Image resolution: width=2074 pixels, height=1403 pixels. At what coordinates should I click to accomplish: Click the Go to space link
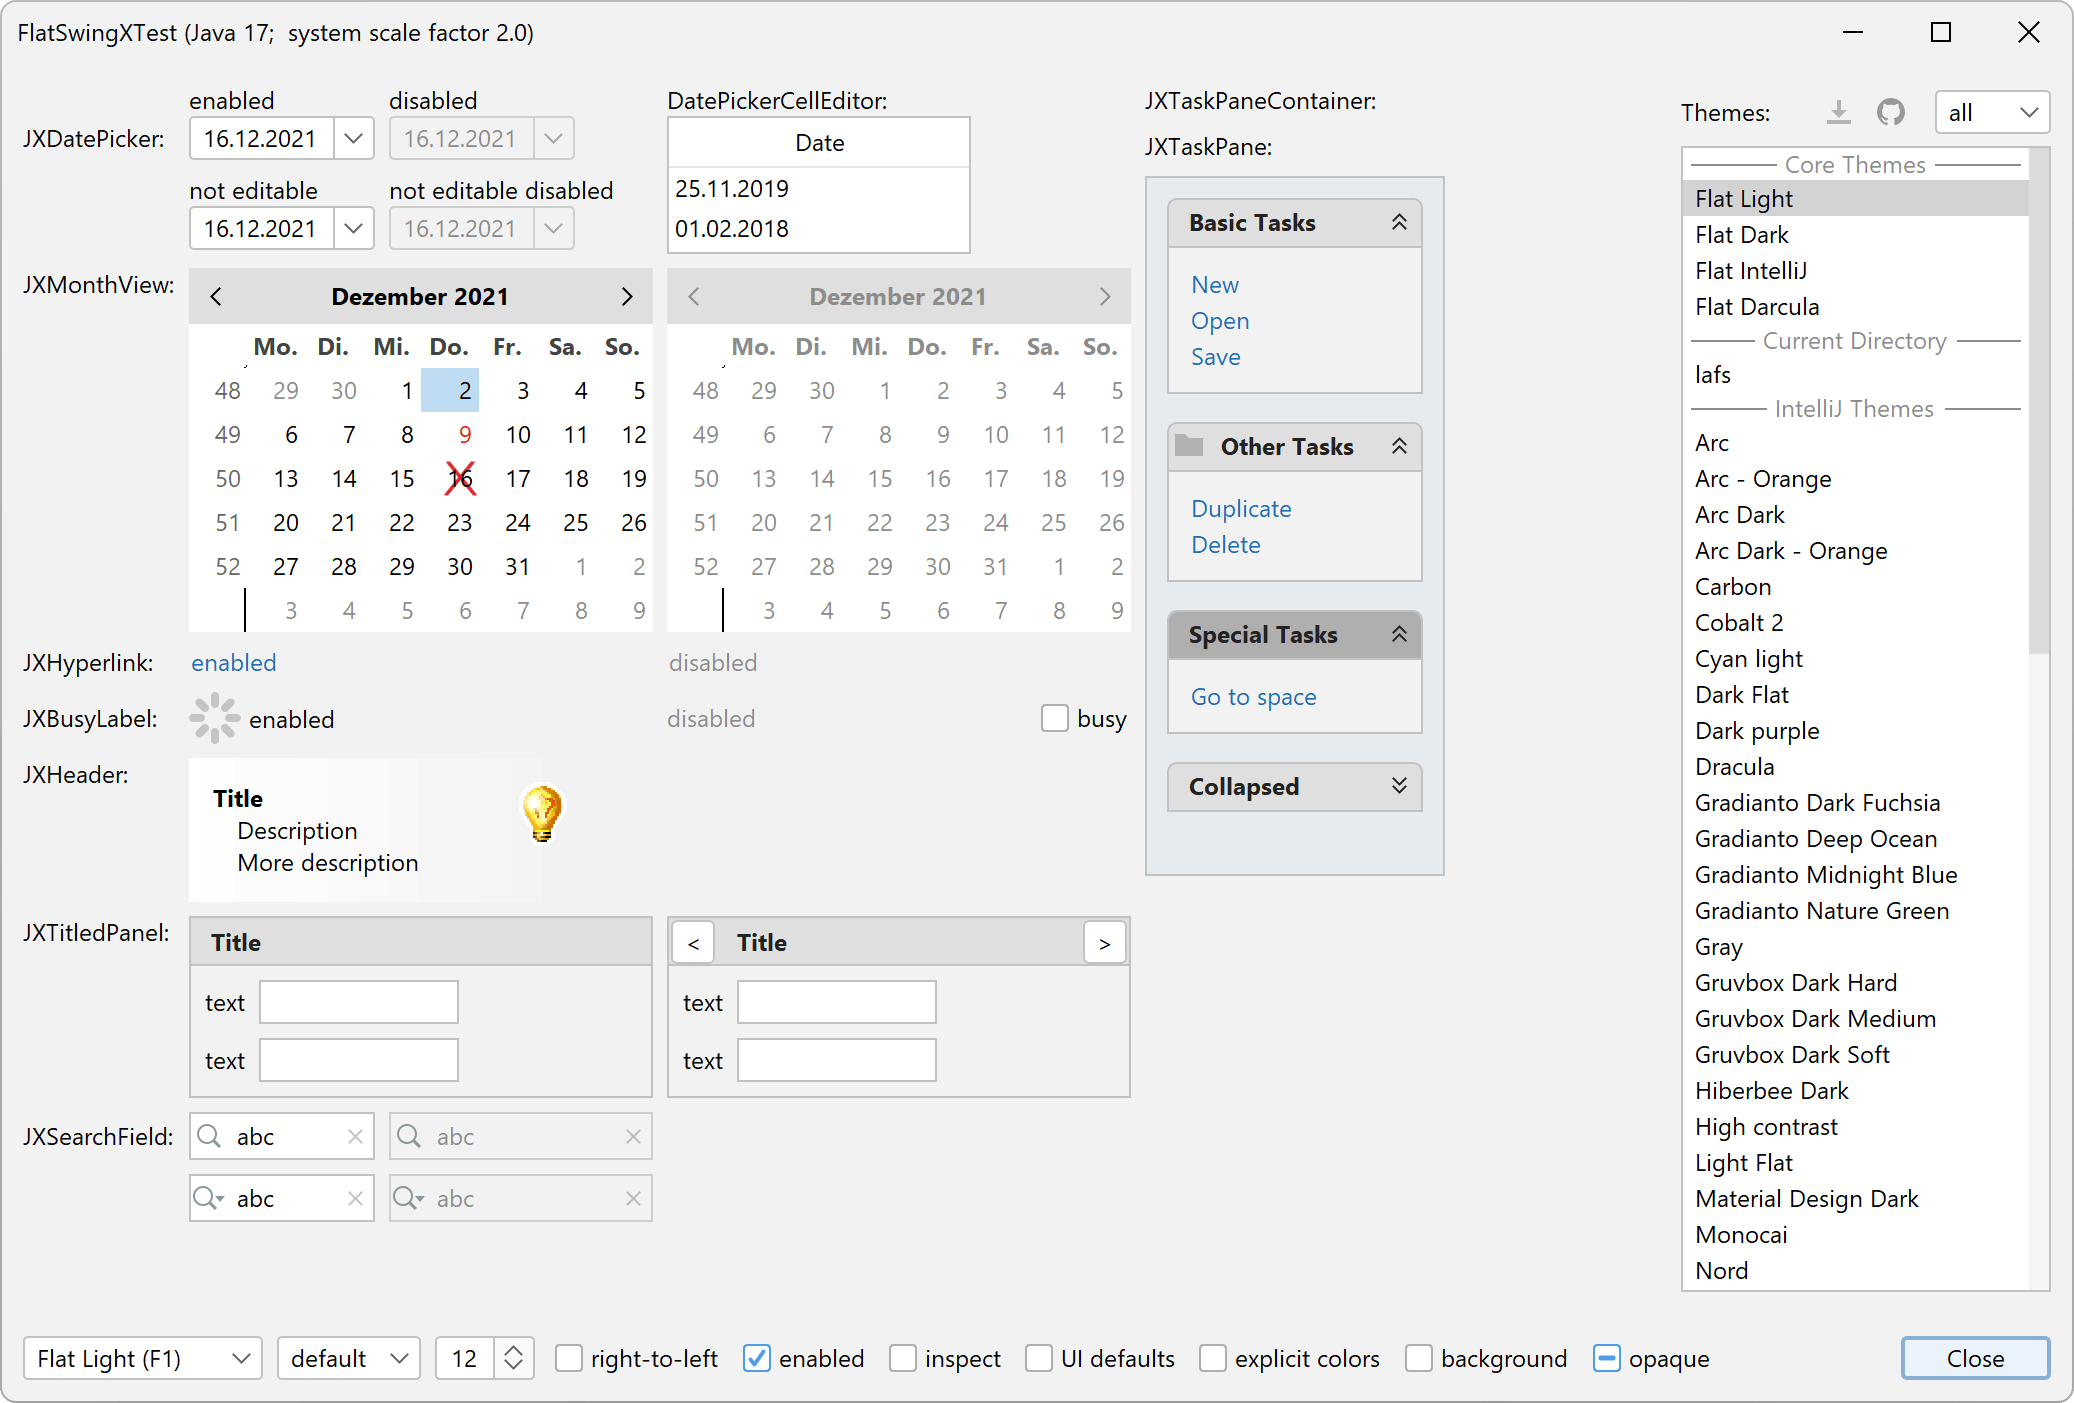[x=1253, y=697]
